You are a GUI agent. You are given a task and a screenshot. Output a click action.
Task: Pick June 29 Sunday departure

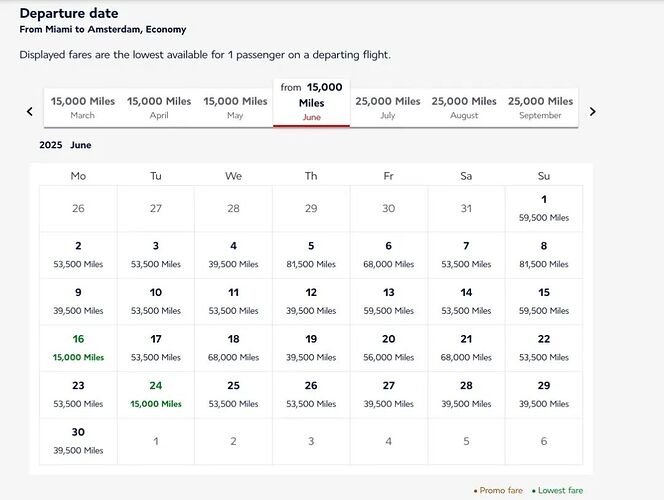point(543,394)
